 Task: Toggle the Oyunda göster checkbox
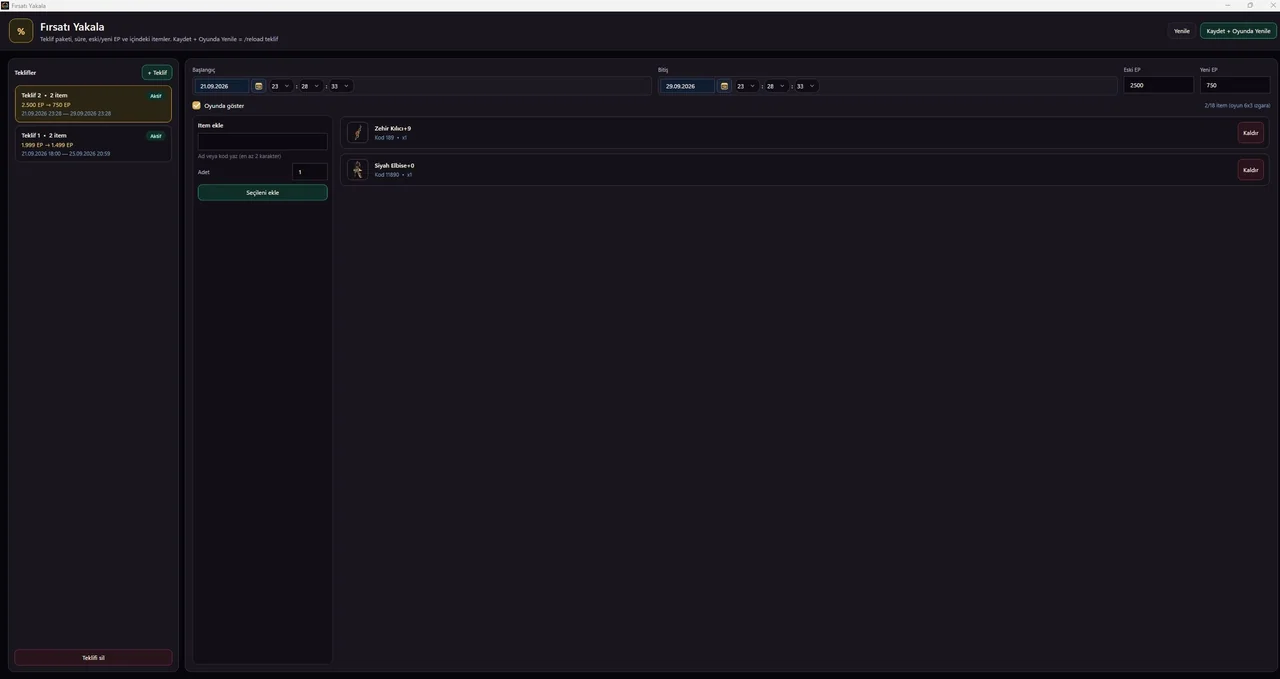(197, 105)
